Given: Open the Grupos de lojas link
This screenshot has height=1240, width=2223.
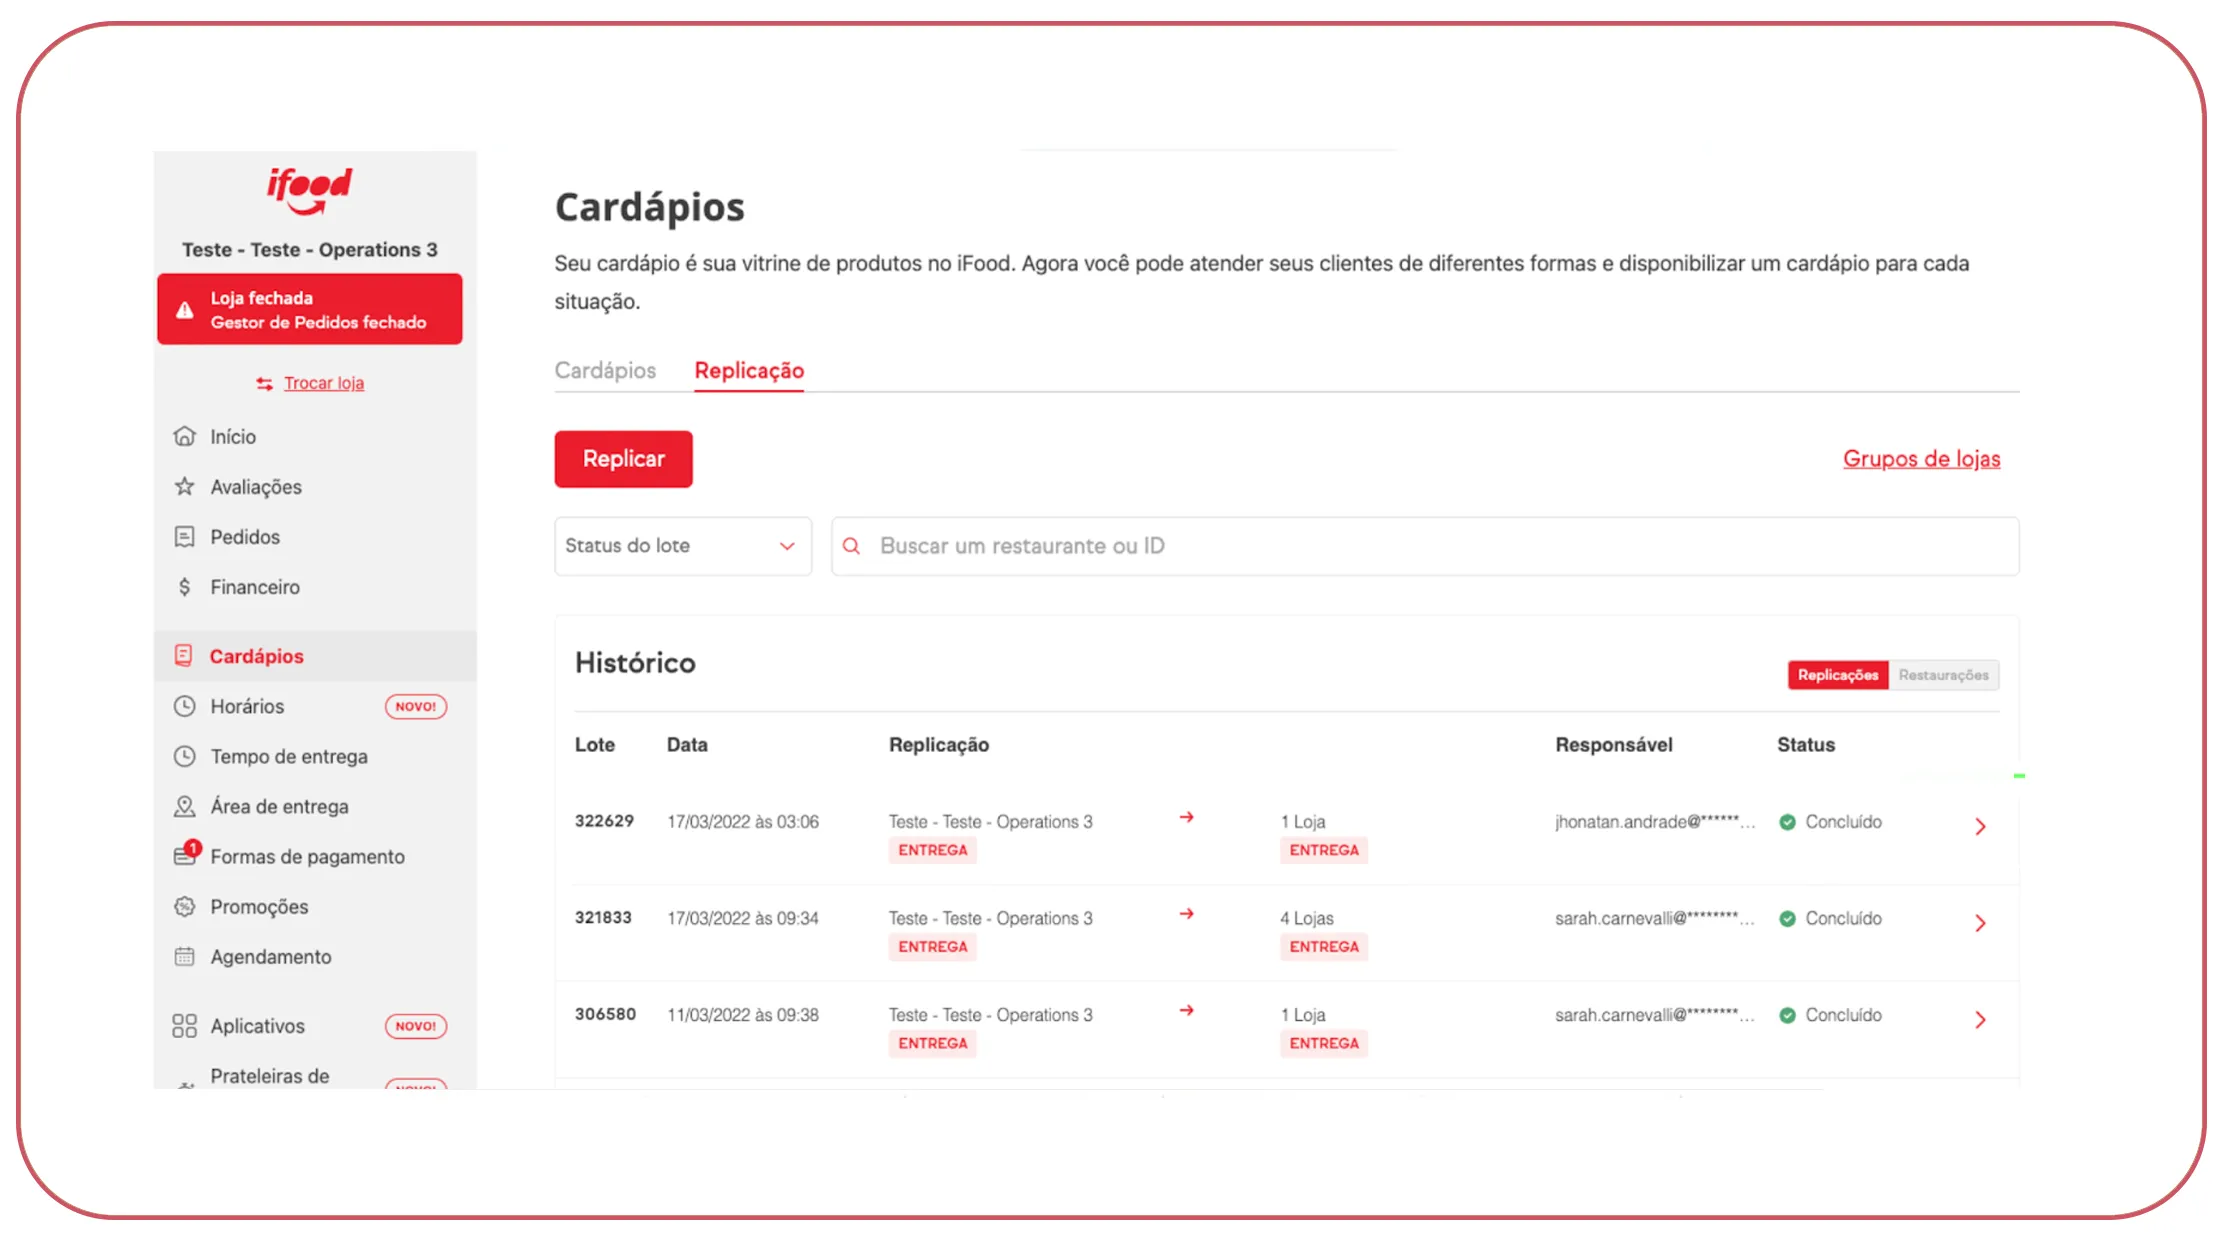Looking at the screenshot, I should pos(1922,459).
